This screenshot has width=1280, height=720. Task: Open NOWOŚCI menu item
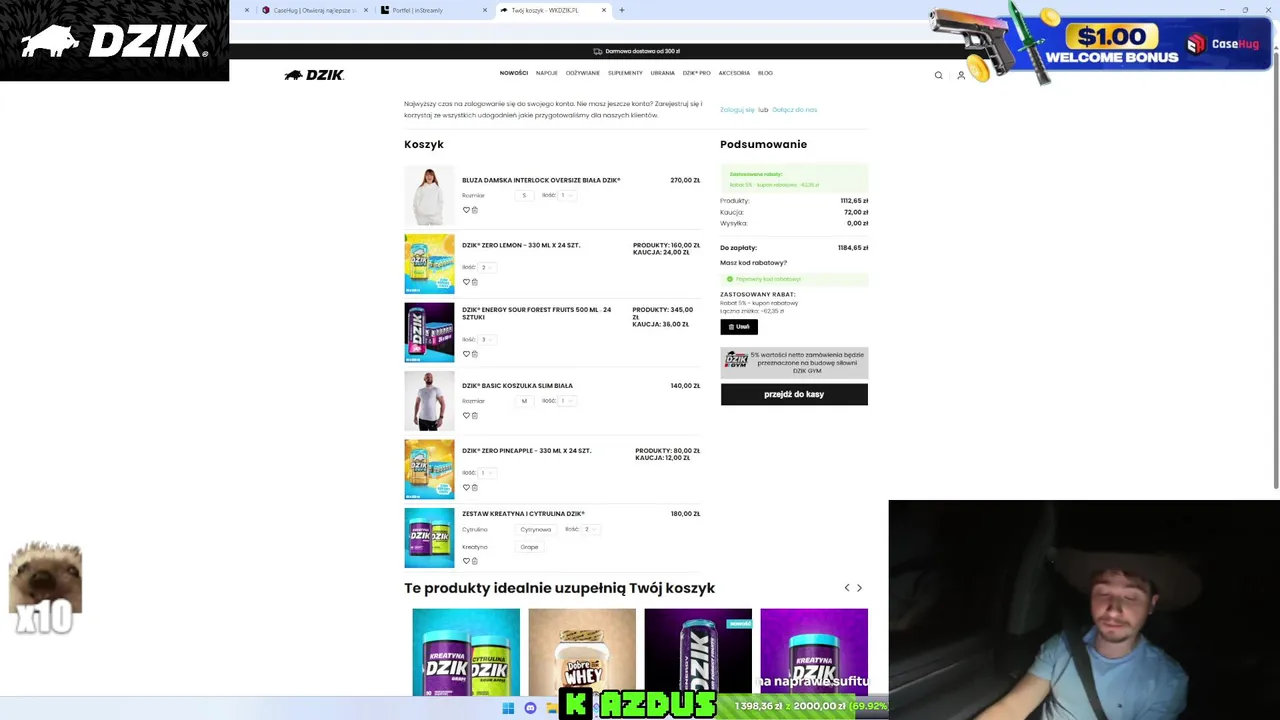coord(514,73)
